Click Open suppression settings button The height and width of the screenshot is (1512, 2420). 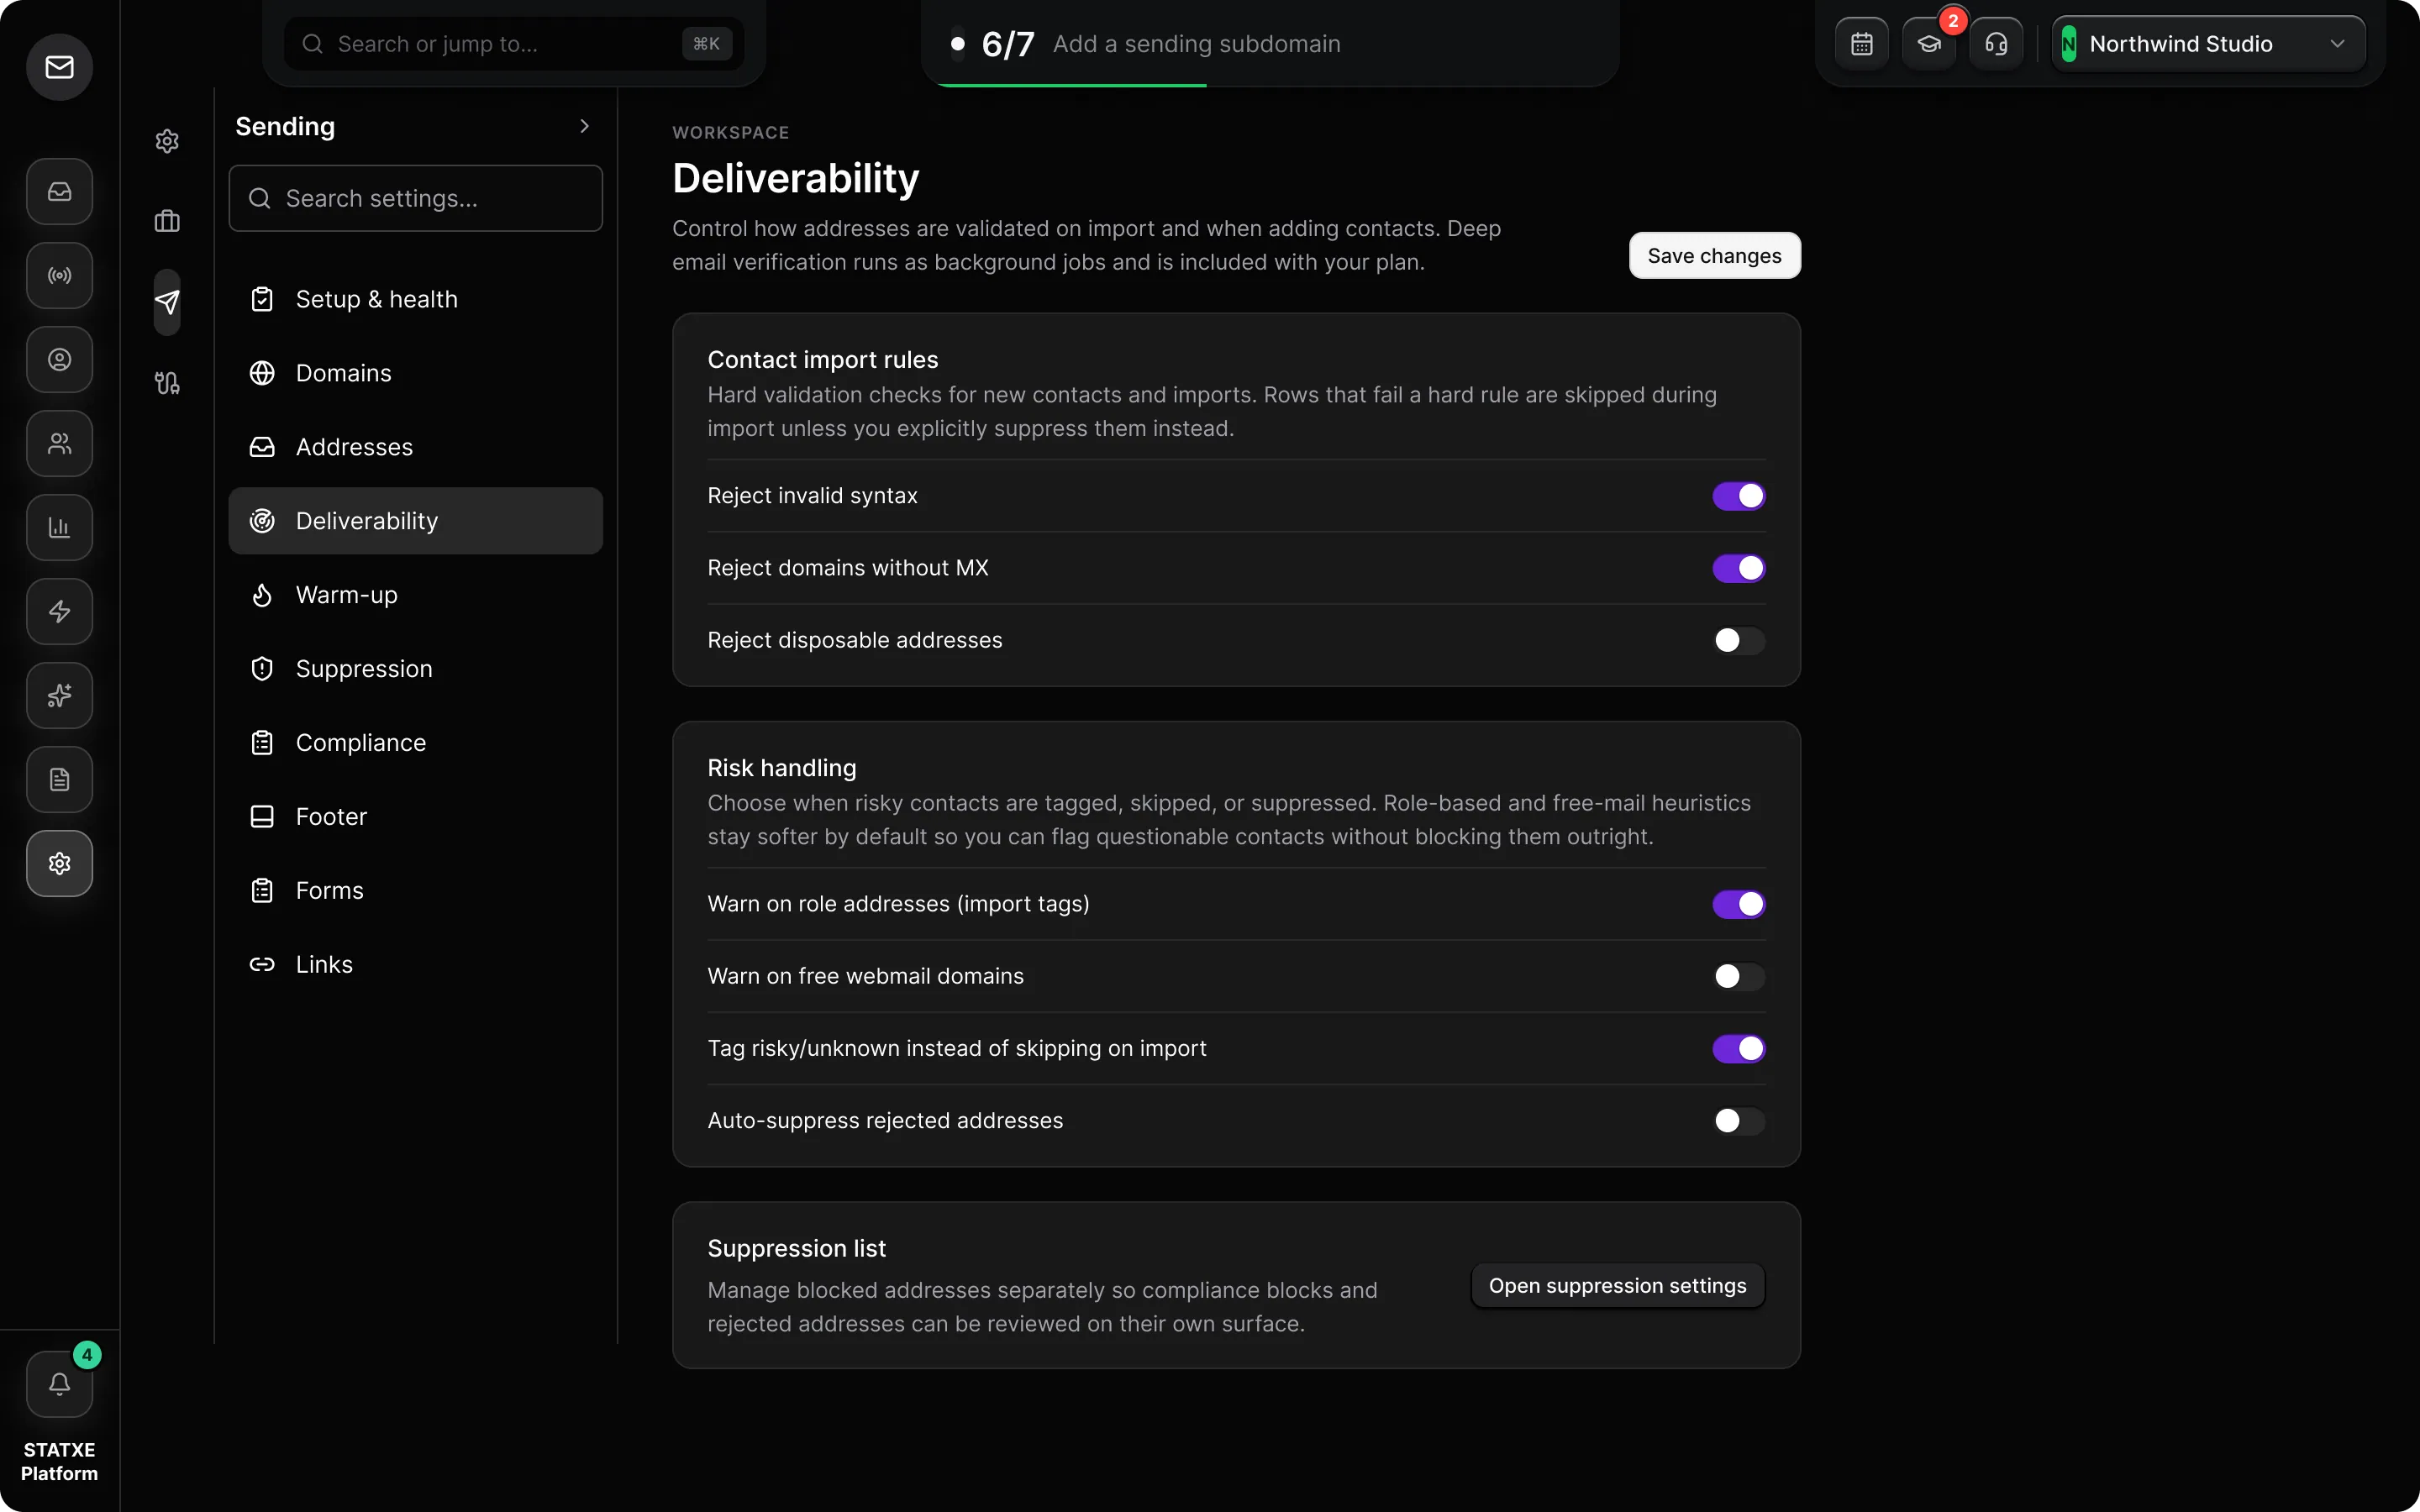tap(1617, 1286)
